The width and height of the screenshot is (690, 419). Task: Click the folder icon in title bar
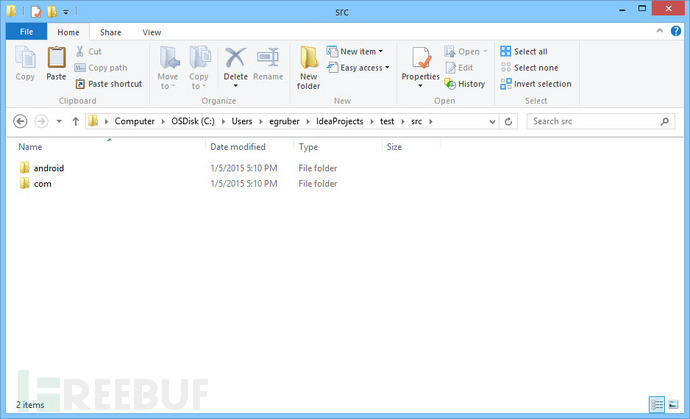pyautogui.click(x=11, y=11)
